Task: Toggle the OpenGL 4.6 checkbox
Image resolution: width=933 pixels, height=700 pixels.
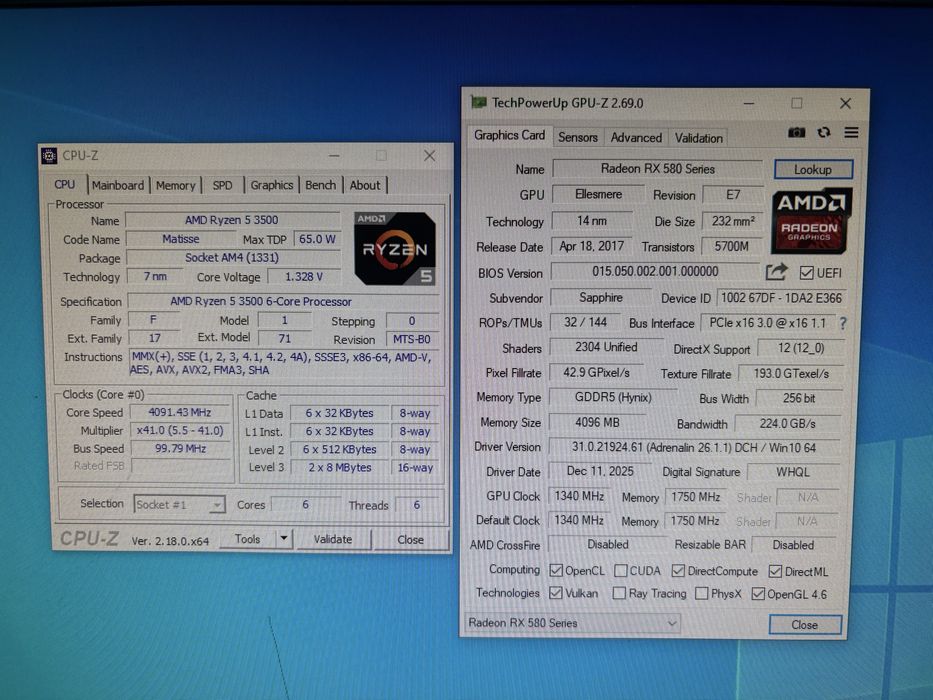Action: click(x=758, y=593)
